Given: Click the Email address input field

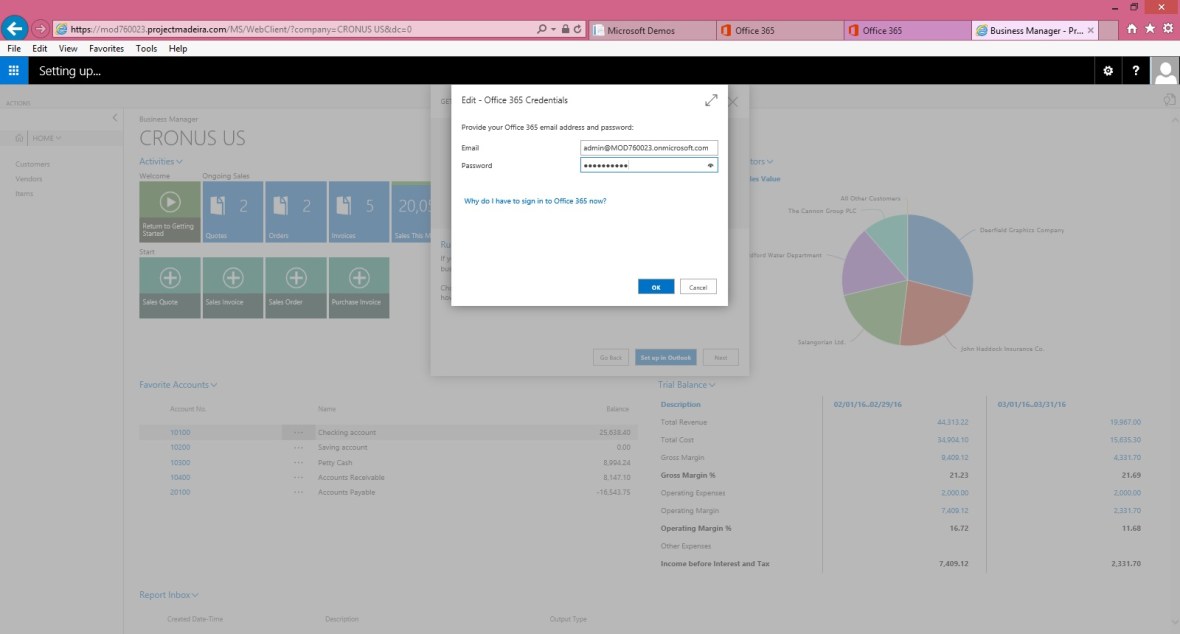Looking at the screenshot, I should 648,148.
